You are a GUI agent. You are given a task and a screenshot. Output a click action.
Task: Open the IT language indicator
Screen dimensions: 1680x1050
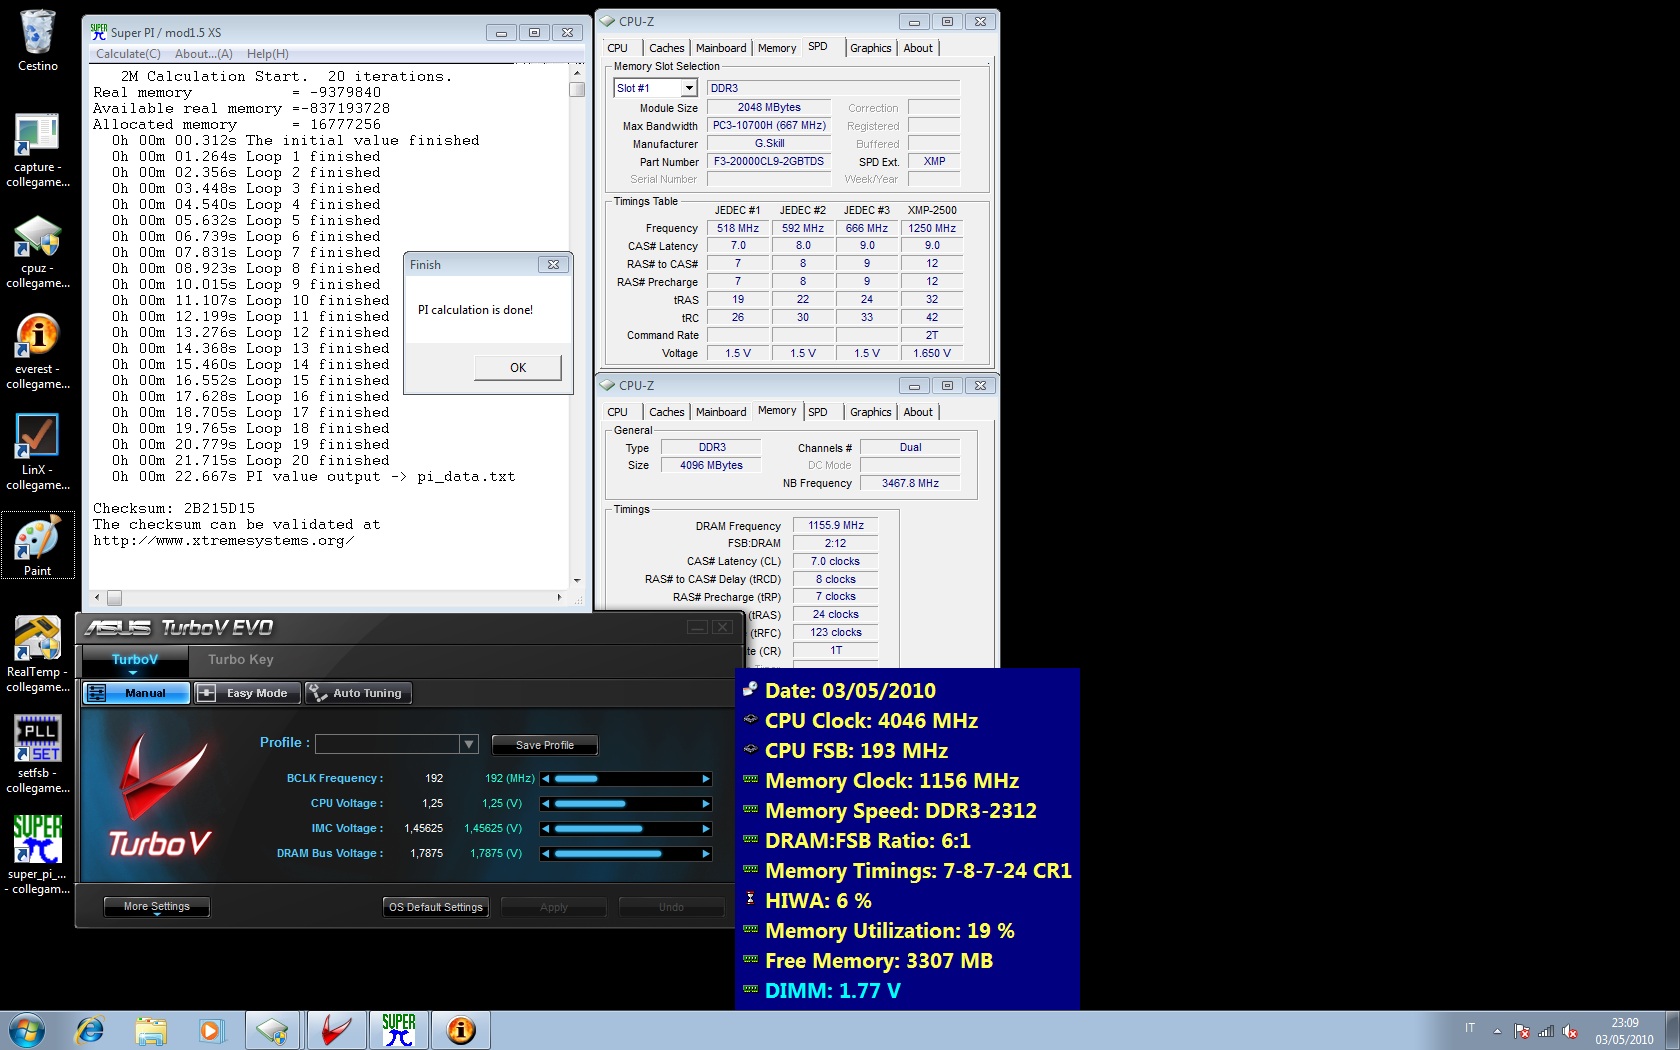click(1470, 1028)
